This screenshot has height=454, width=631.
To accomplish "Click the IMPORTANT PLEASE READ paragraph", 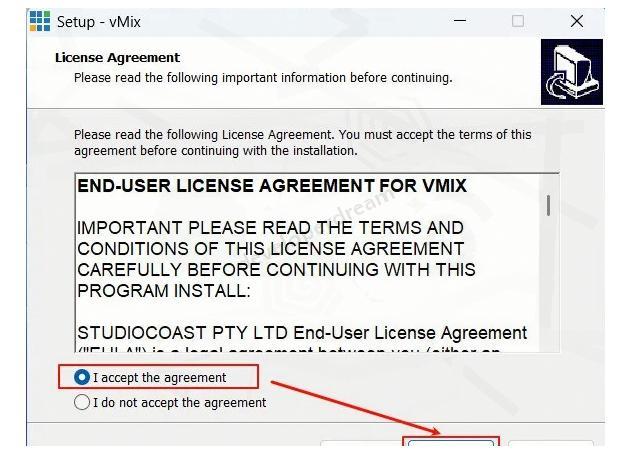I will tap(276, 259).
